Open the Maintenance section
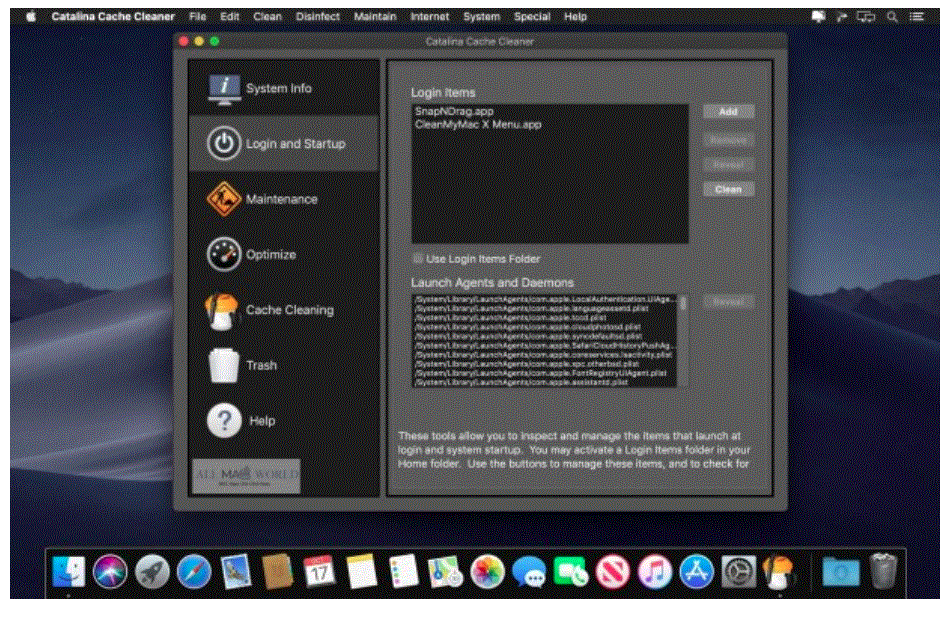948x622 pixels. click(x=283, y=199)
